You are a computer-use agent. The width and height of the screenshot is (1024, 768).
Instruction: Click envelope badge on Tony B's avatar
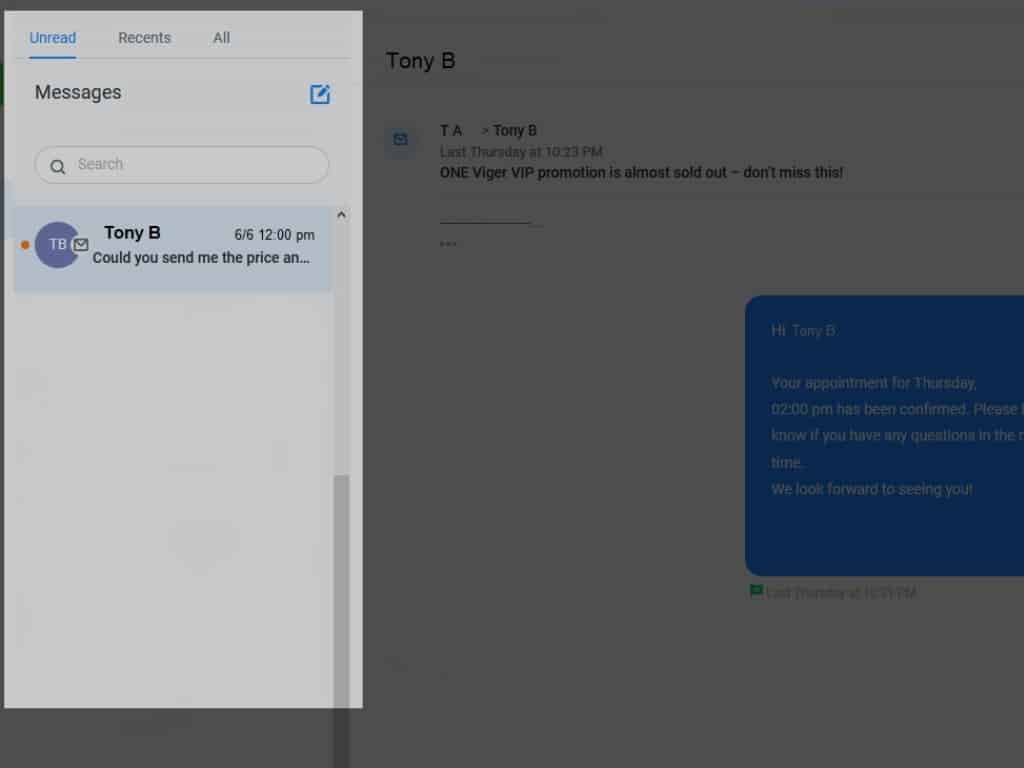click(81, 245)
